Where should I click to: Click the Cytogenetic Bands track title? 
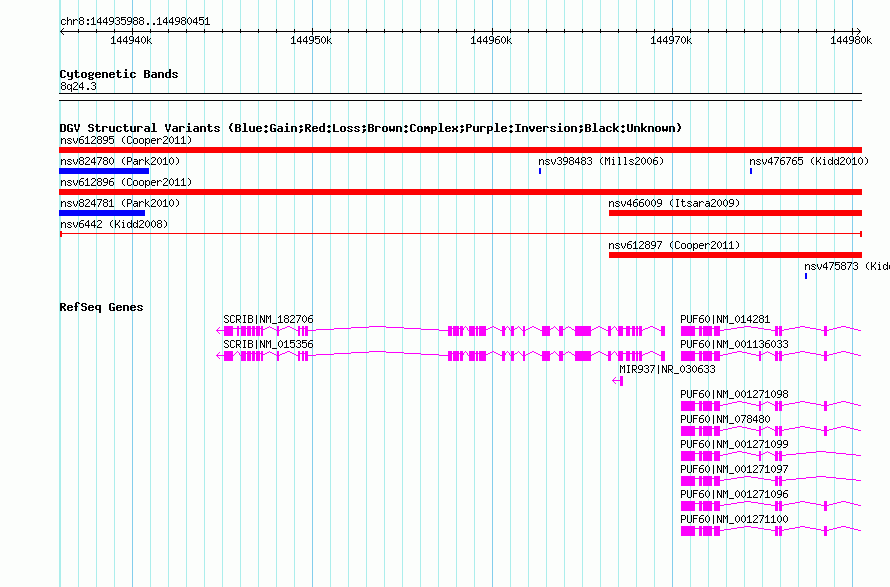[119, 74]
